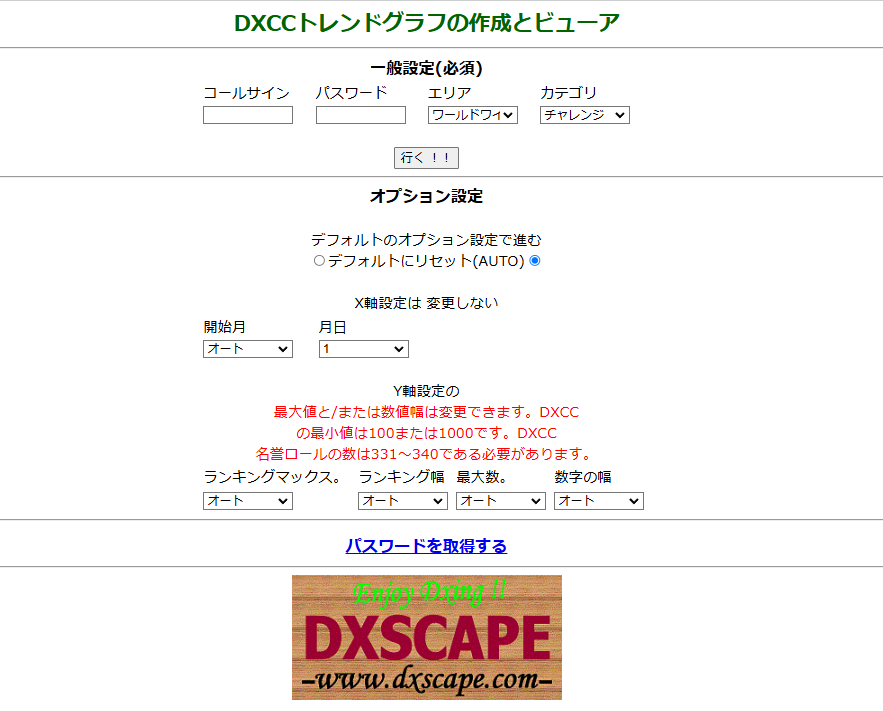
Task: Click the selected radio button after (AUTO)
Action: tap(535, 261)
